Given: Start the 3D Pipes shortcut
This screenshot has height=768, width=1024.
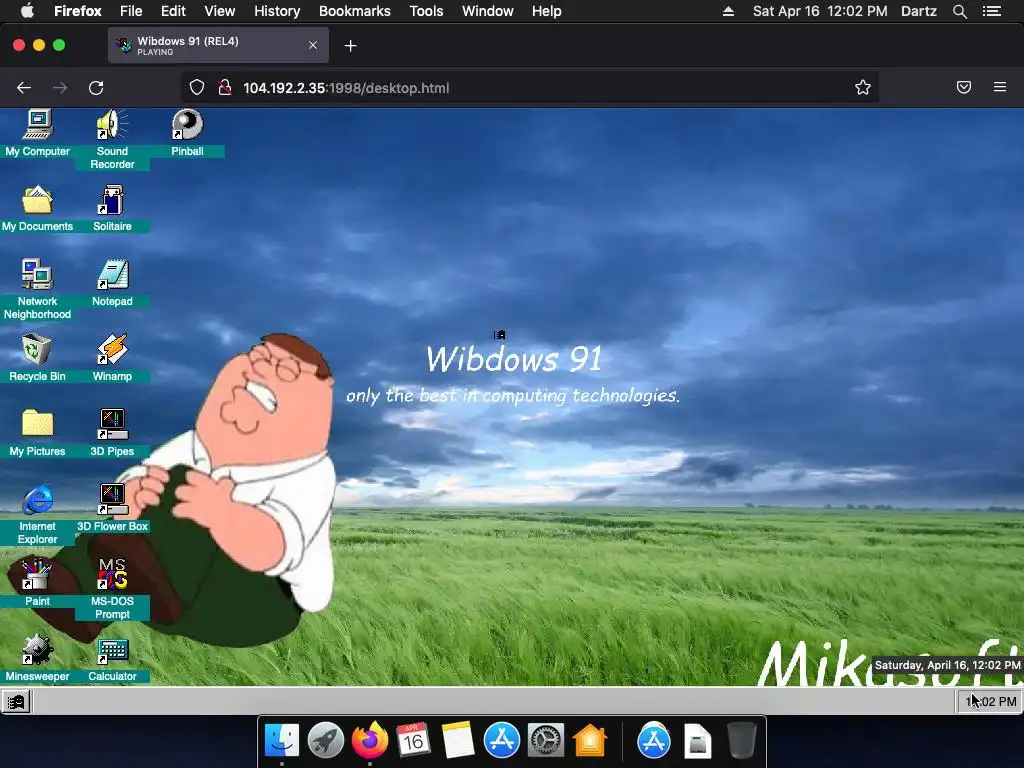Looking at the screenshot, I should click(x=112, y=433).
